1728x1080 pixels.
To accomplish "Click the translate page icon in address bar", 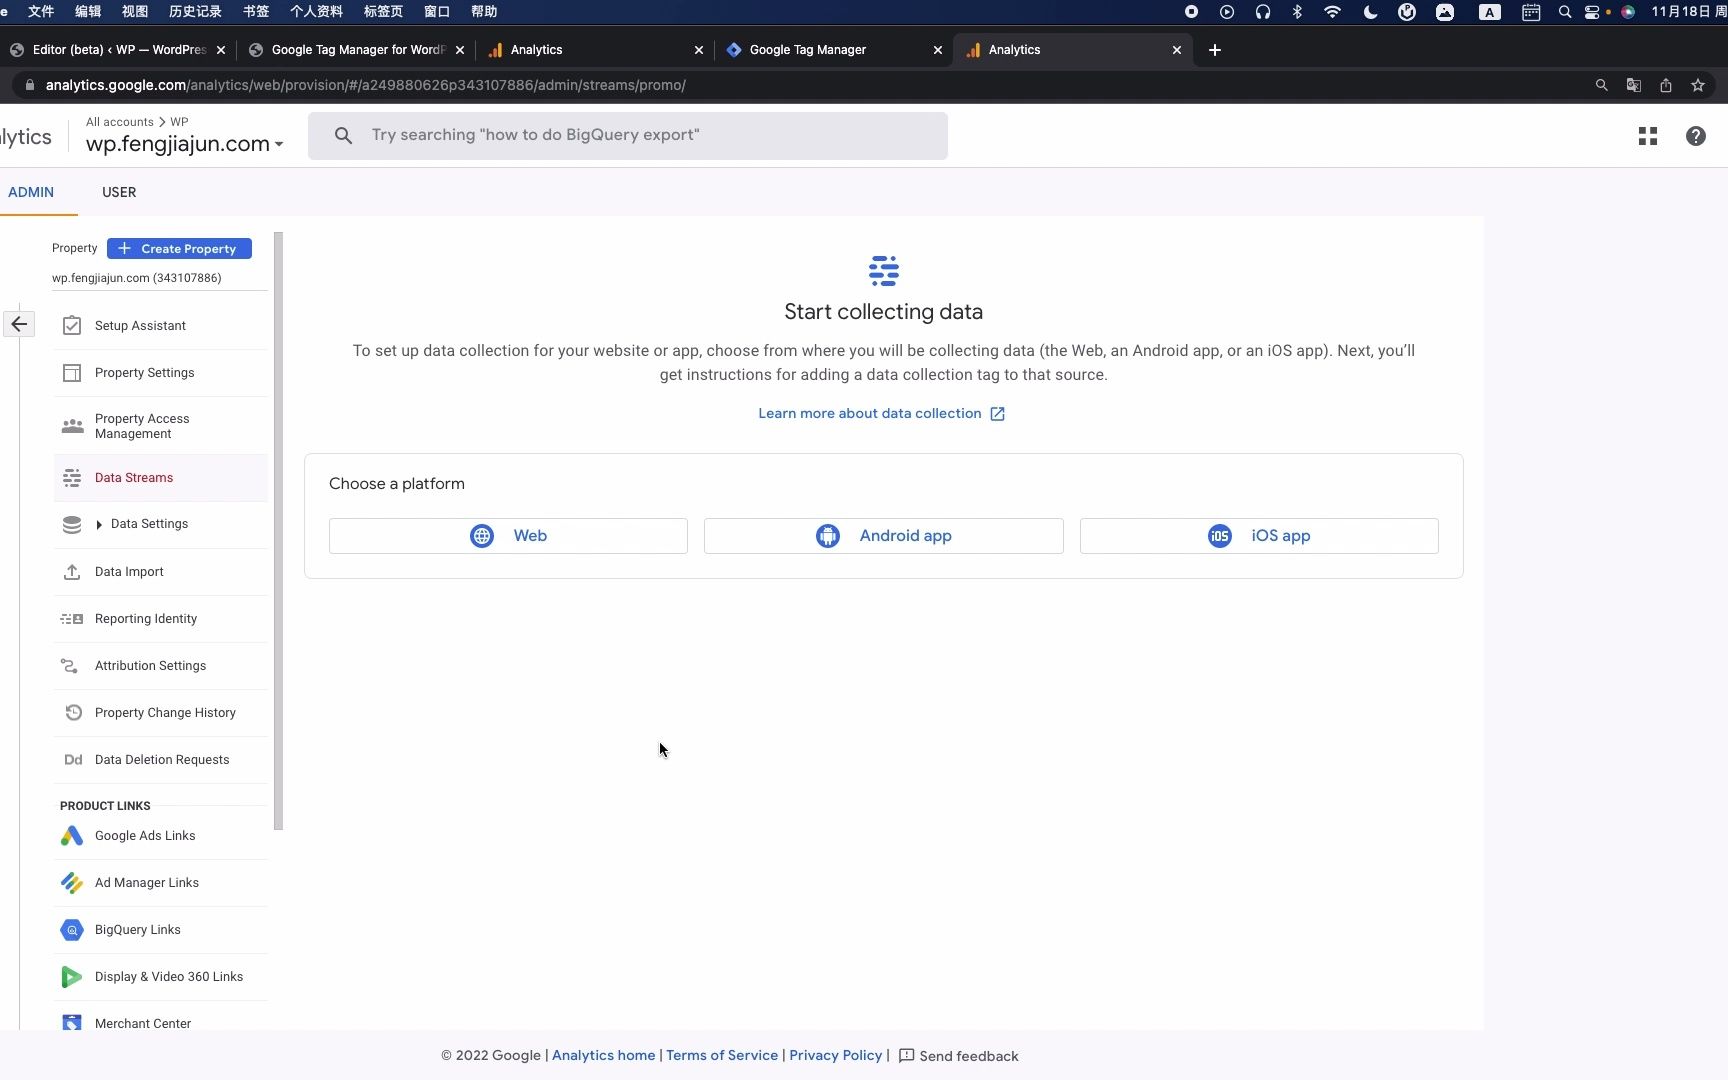I will [1634, 85].
